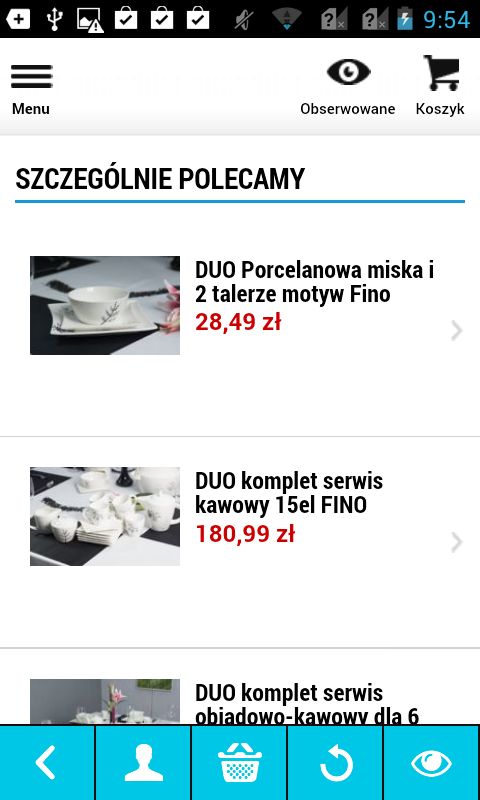Expand the DUO Porcelanowa miska item chevron
480x800 pixels.
coord(457,331)
